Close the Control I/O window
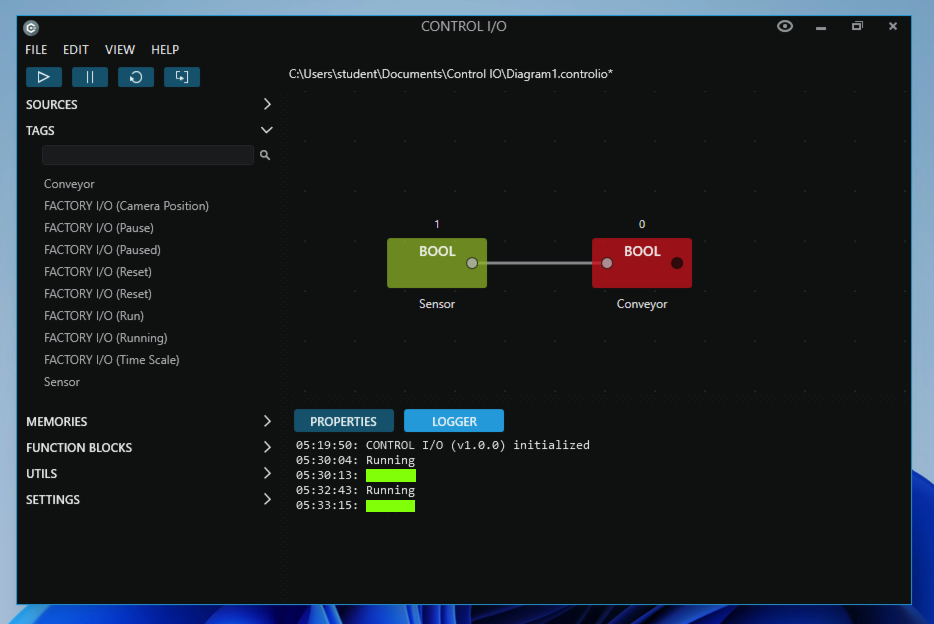 pos(893,26)
